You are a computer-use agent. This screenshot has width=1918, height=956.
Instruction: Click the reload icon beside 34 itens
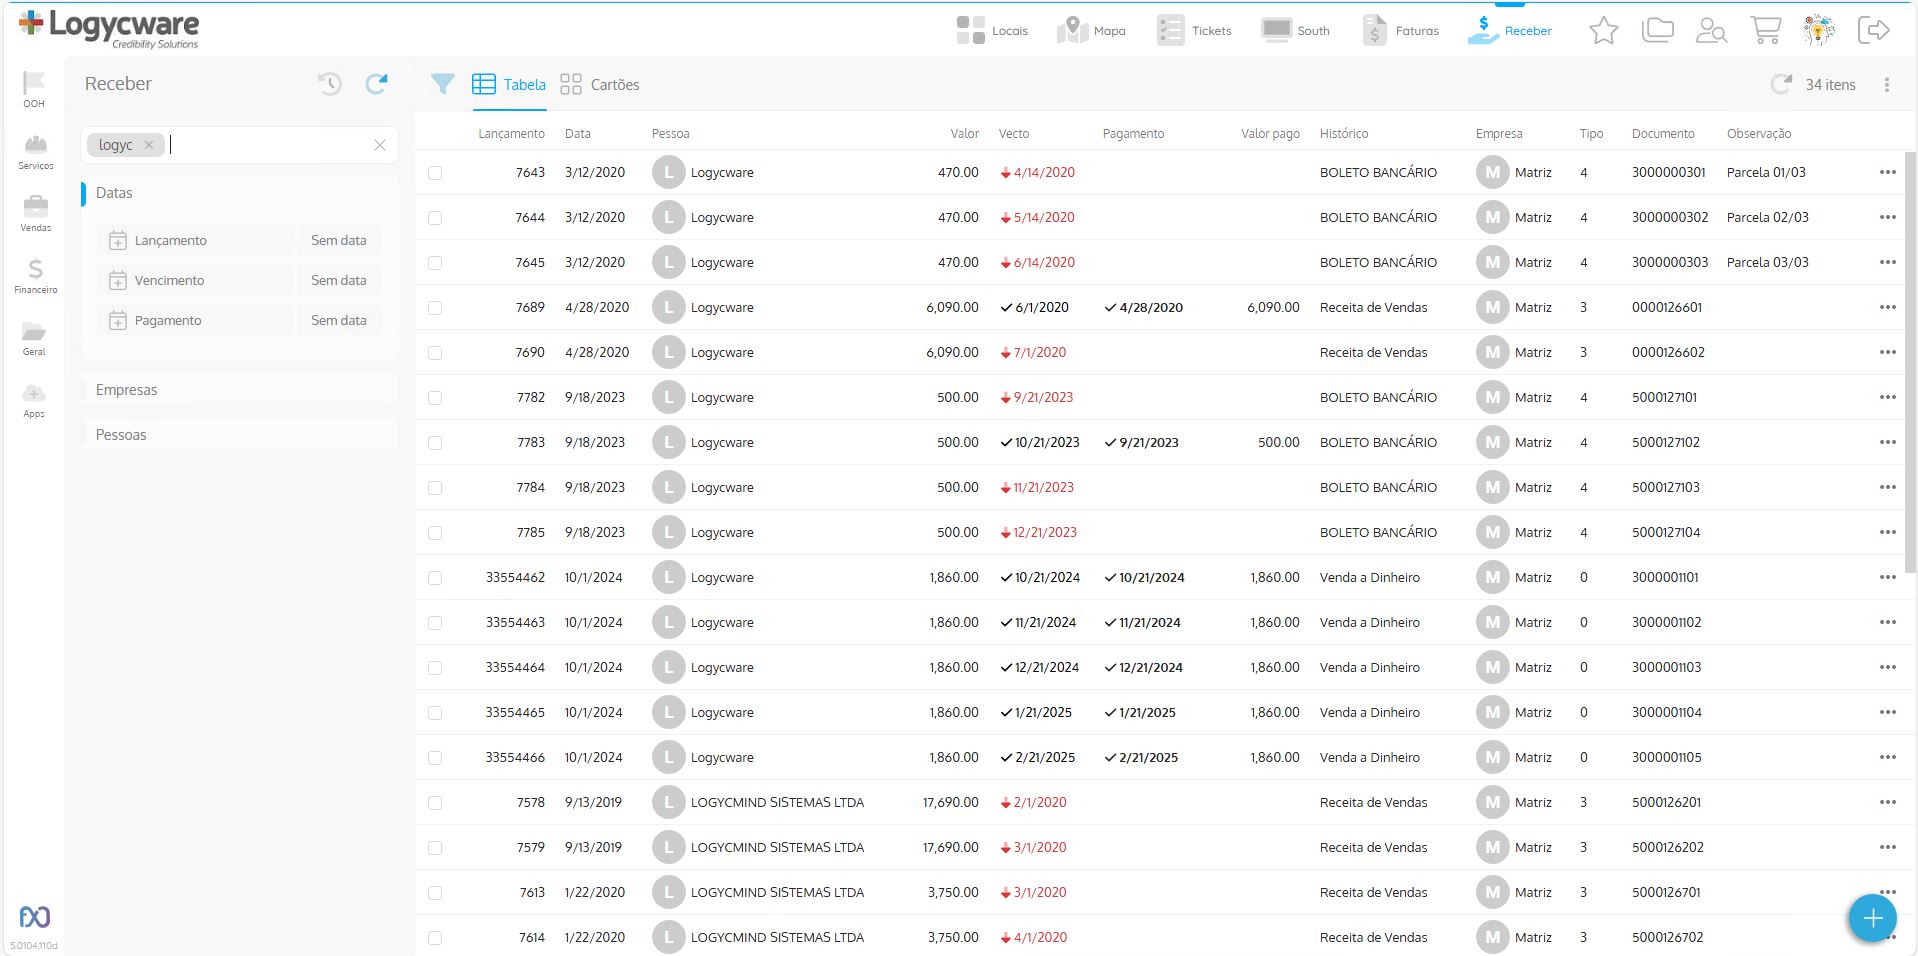coord(1781,85)
